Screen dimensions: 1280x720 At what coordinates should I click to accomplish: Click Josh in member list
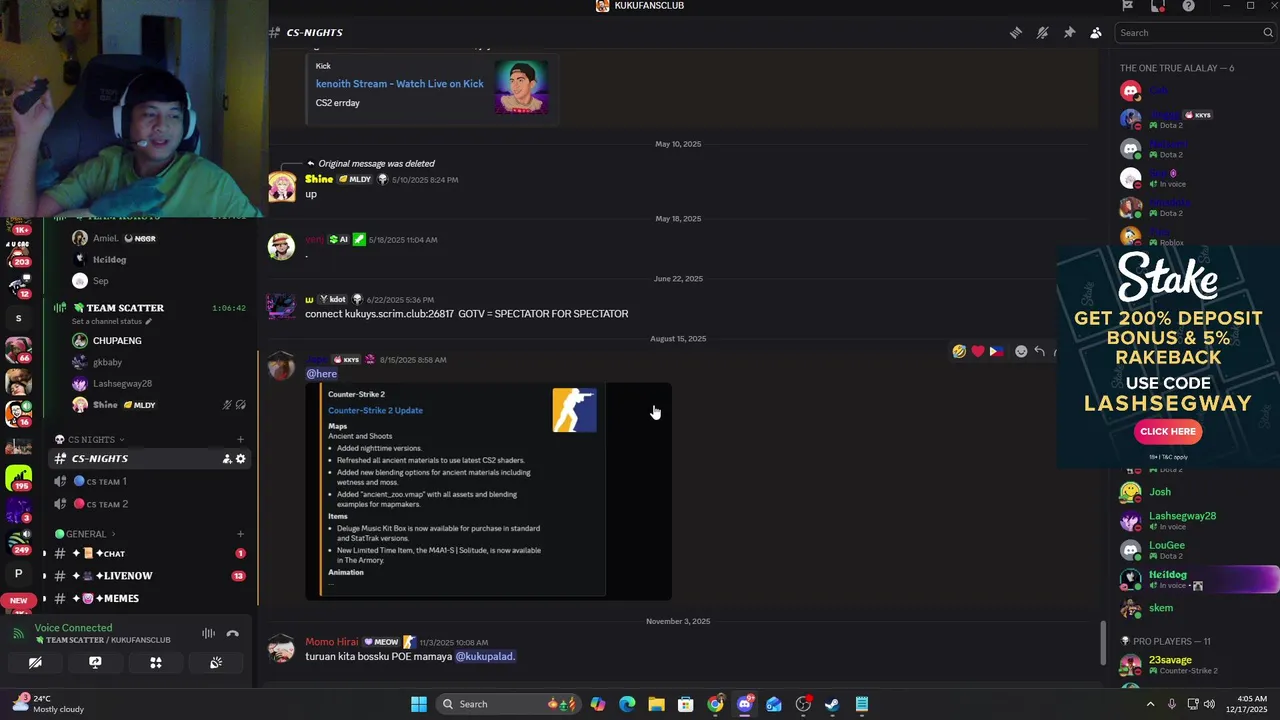click(x=1160, y=492)
